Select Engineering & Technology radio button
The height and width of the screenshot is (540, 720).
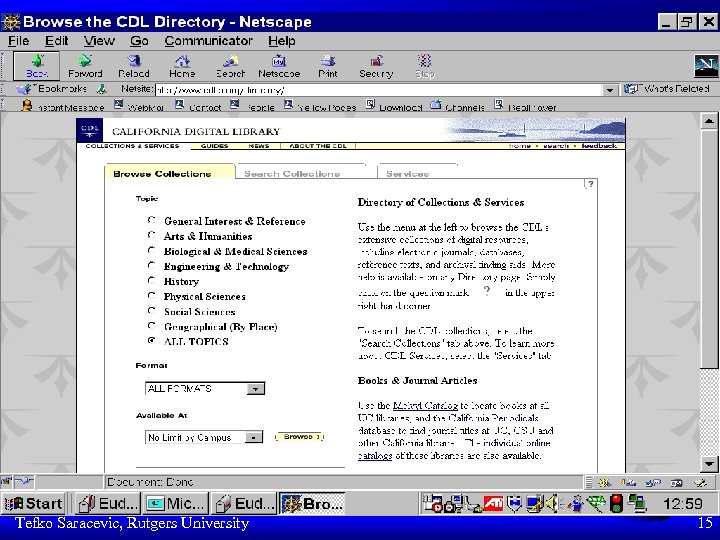(x=151, y=265)
